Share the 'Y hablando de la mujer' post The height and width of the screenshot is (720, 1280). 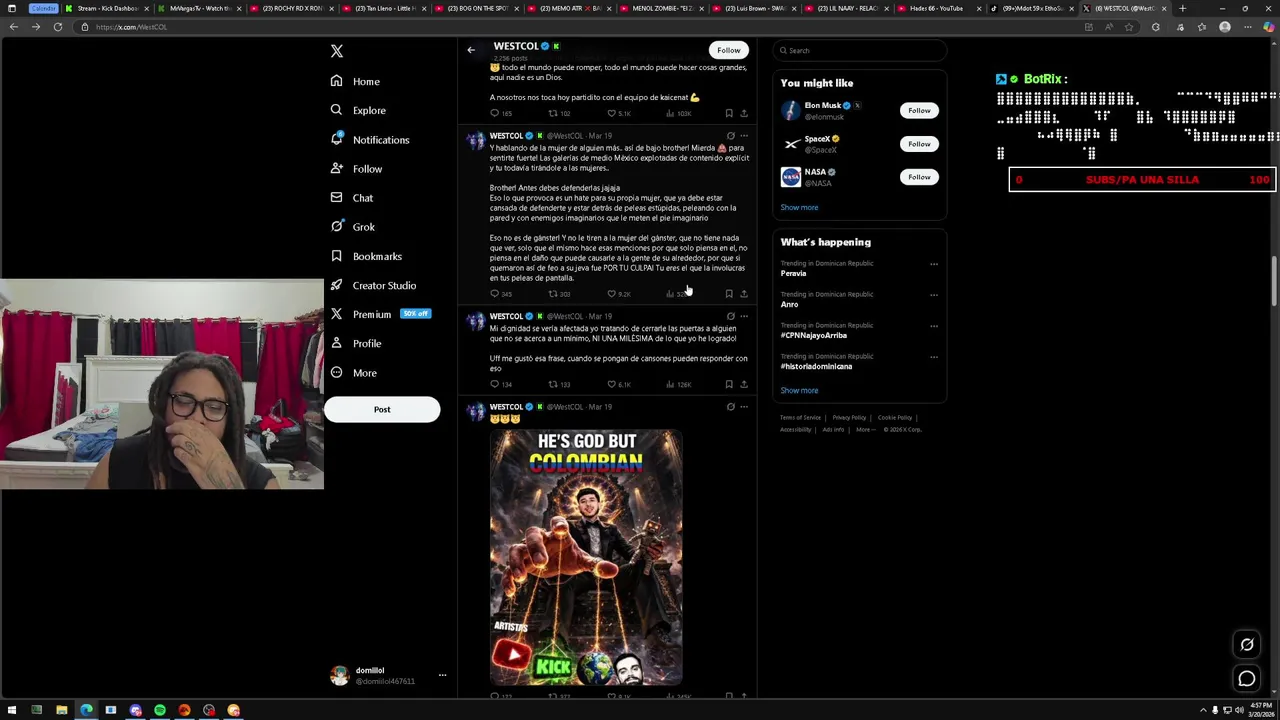pyautogui.click(x=743, y=294)
